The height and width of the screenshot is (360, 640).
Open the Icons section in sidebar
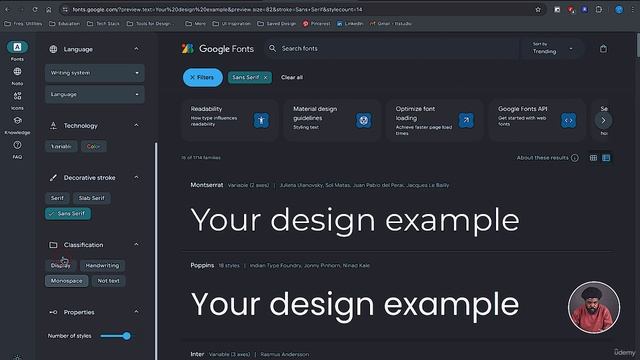coord(17,101)
